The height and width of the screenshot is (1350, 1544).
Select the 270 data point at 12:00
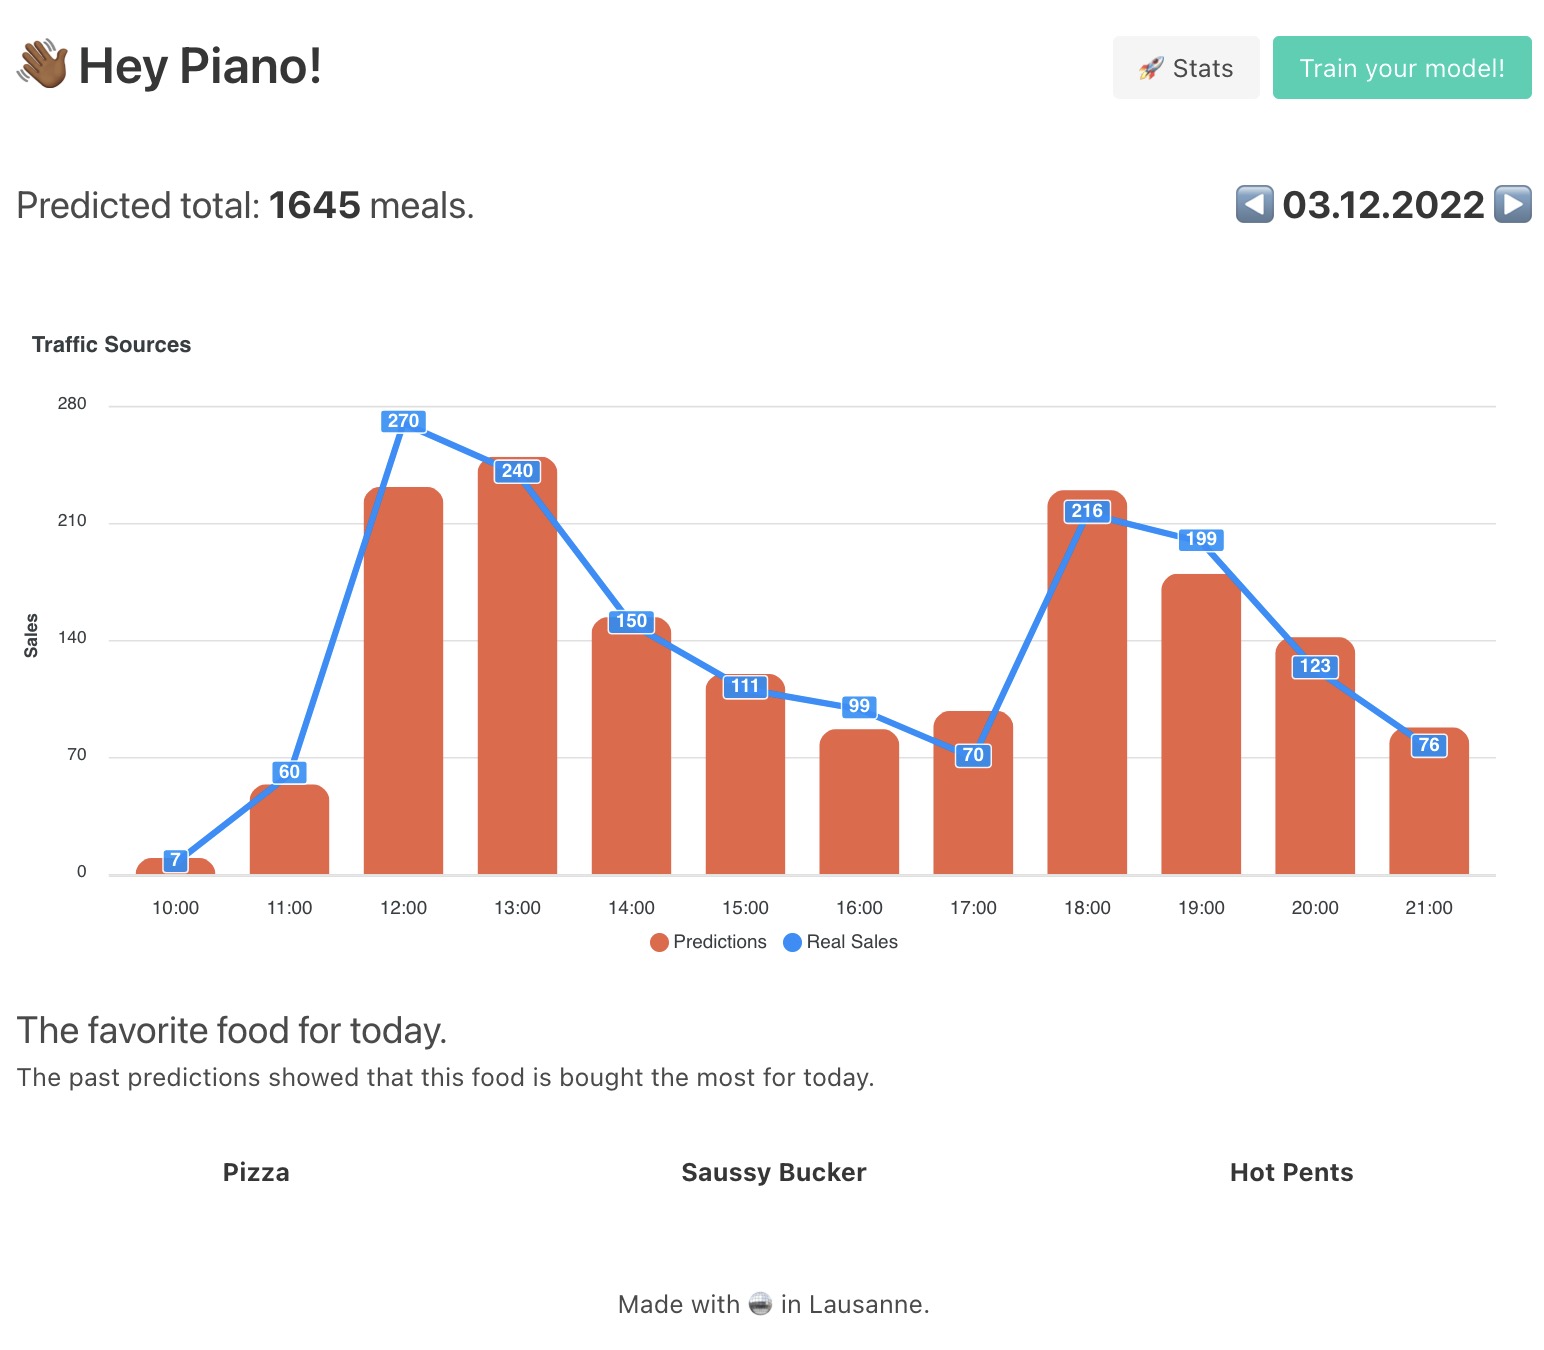pos(403,421)
